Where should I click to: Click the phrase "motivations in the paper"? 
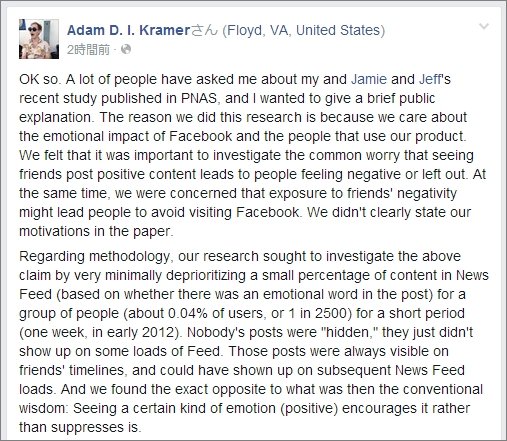pyautogui.click(x=95, y=231)
